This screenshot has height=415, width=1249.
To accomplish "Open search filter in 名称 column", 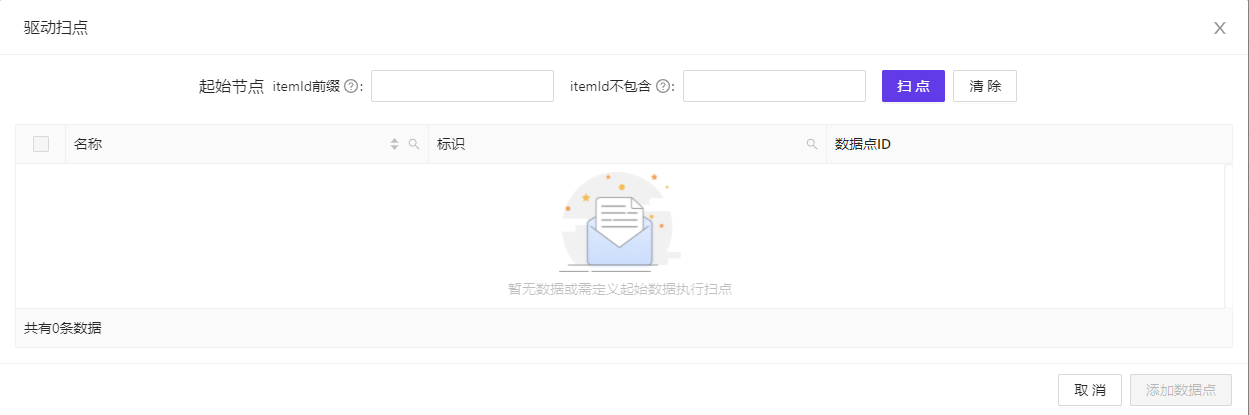I will coord(414,144).
